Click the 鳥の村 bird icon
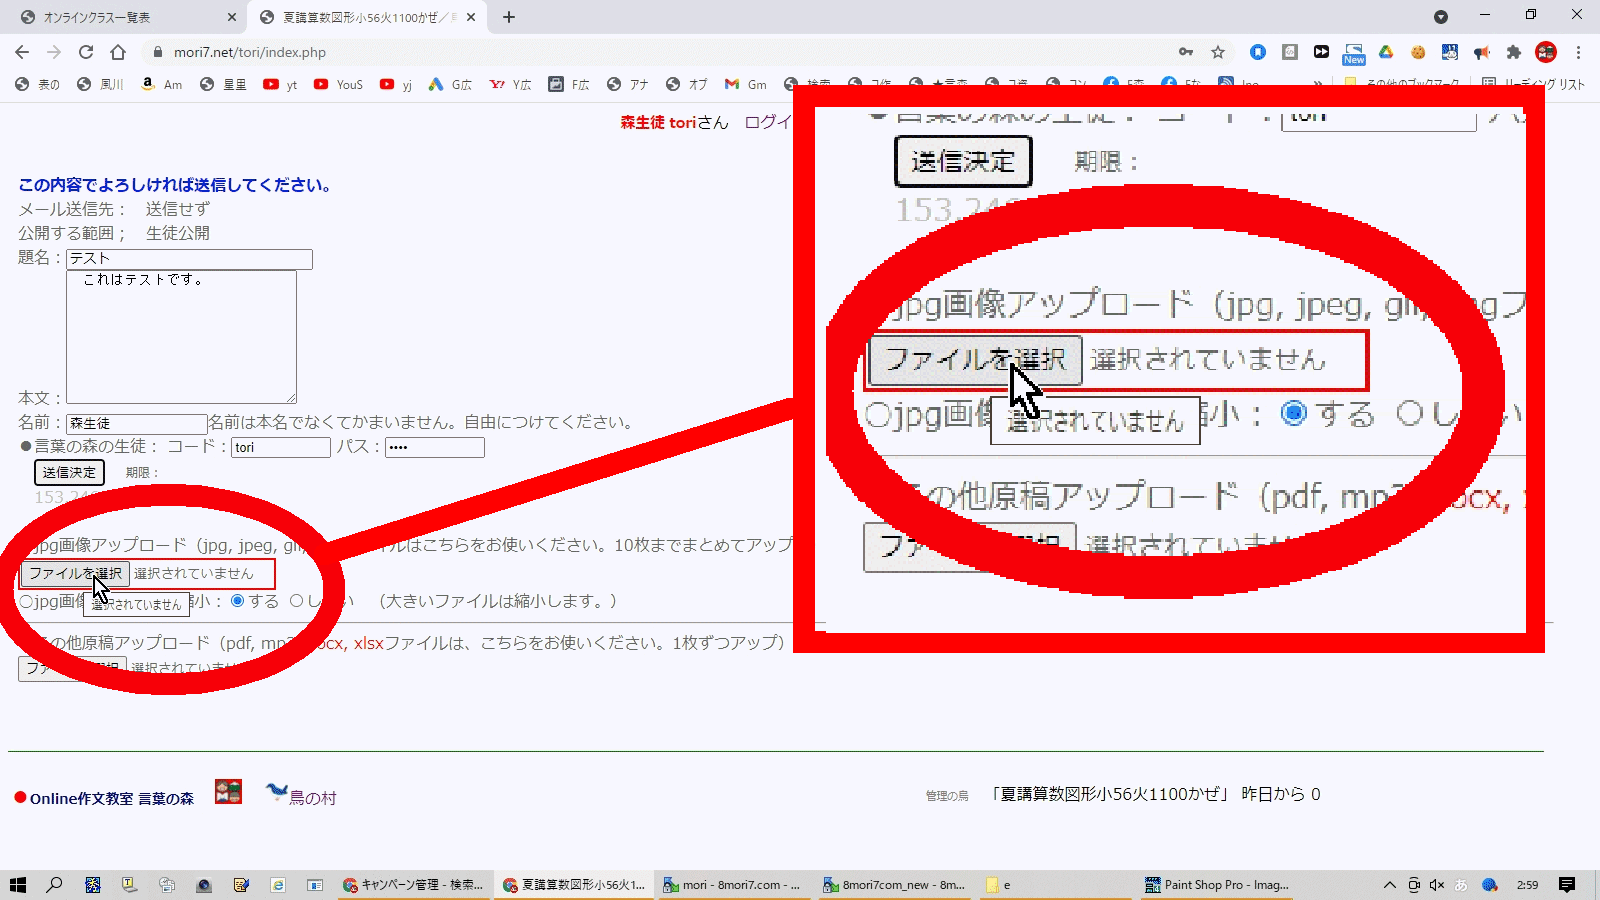The image size is (1600, 900). (277, 793)
